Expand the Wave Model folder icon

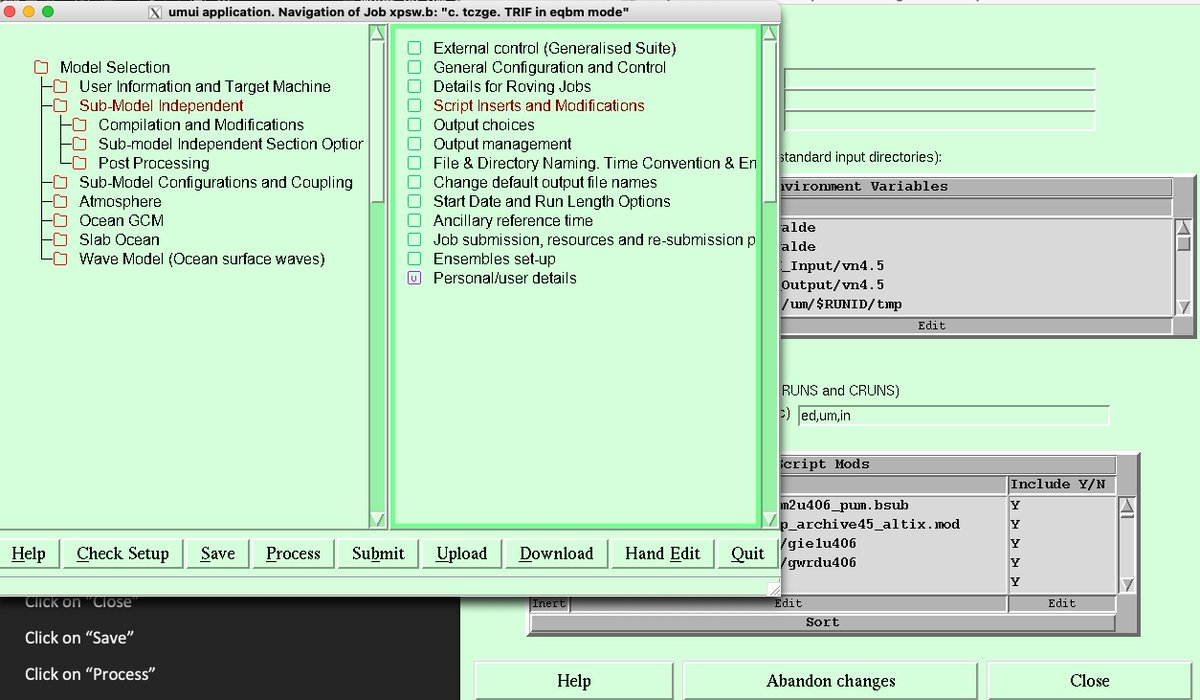coord(60,259)
